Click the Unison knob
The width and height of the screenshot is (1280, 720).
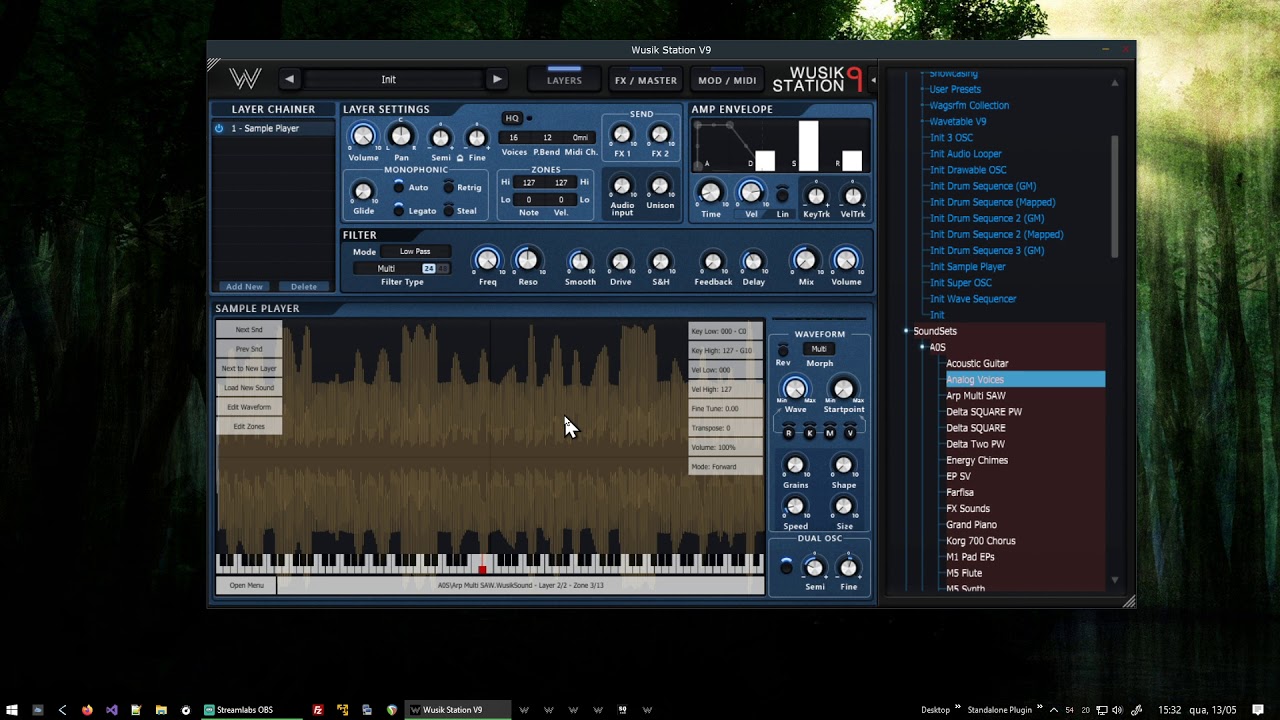coord(660,186)
